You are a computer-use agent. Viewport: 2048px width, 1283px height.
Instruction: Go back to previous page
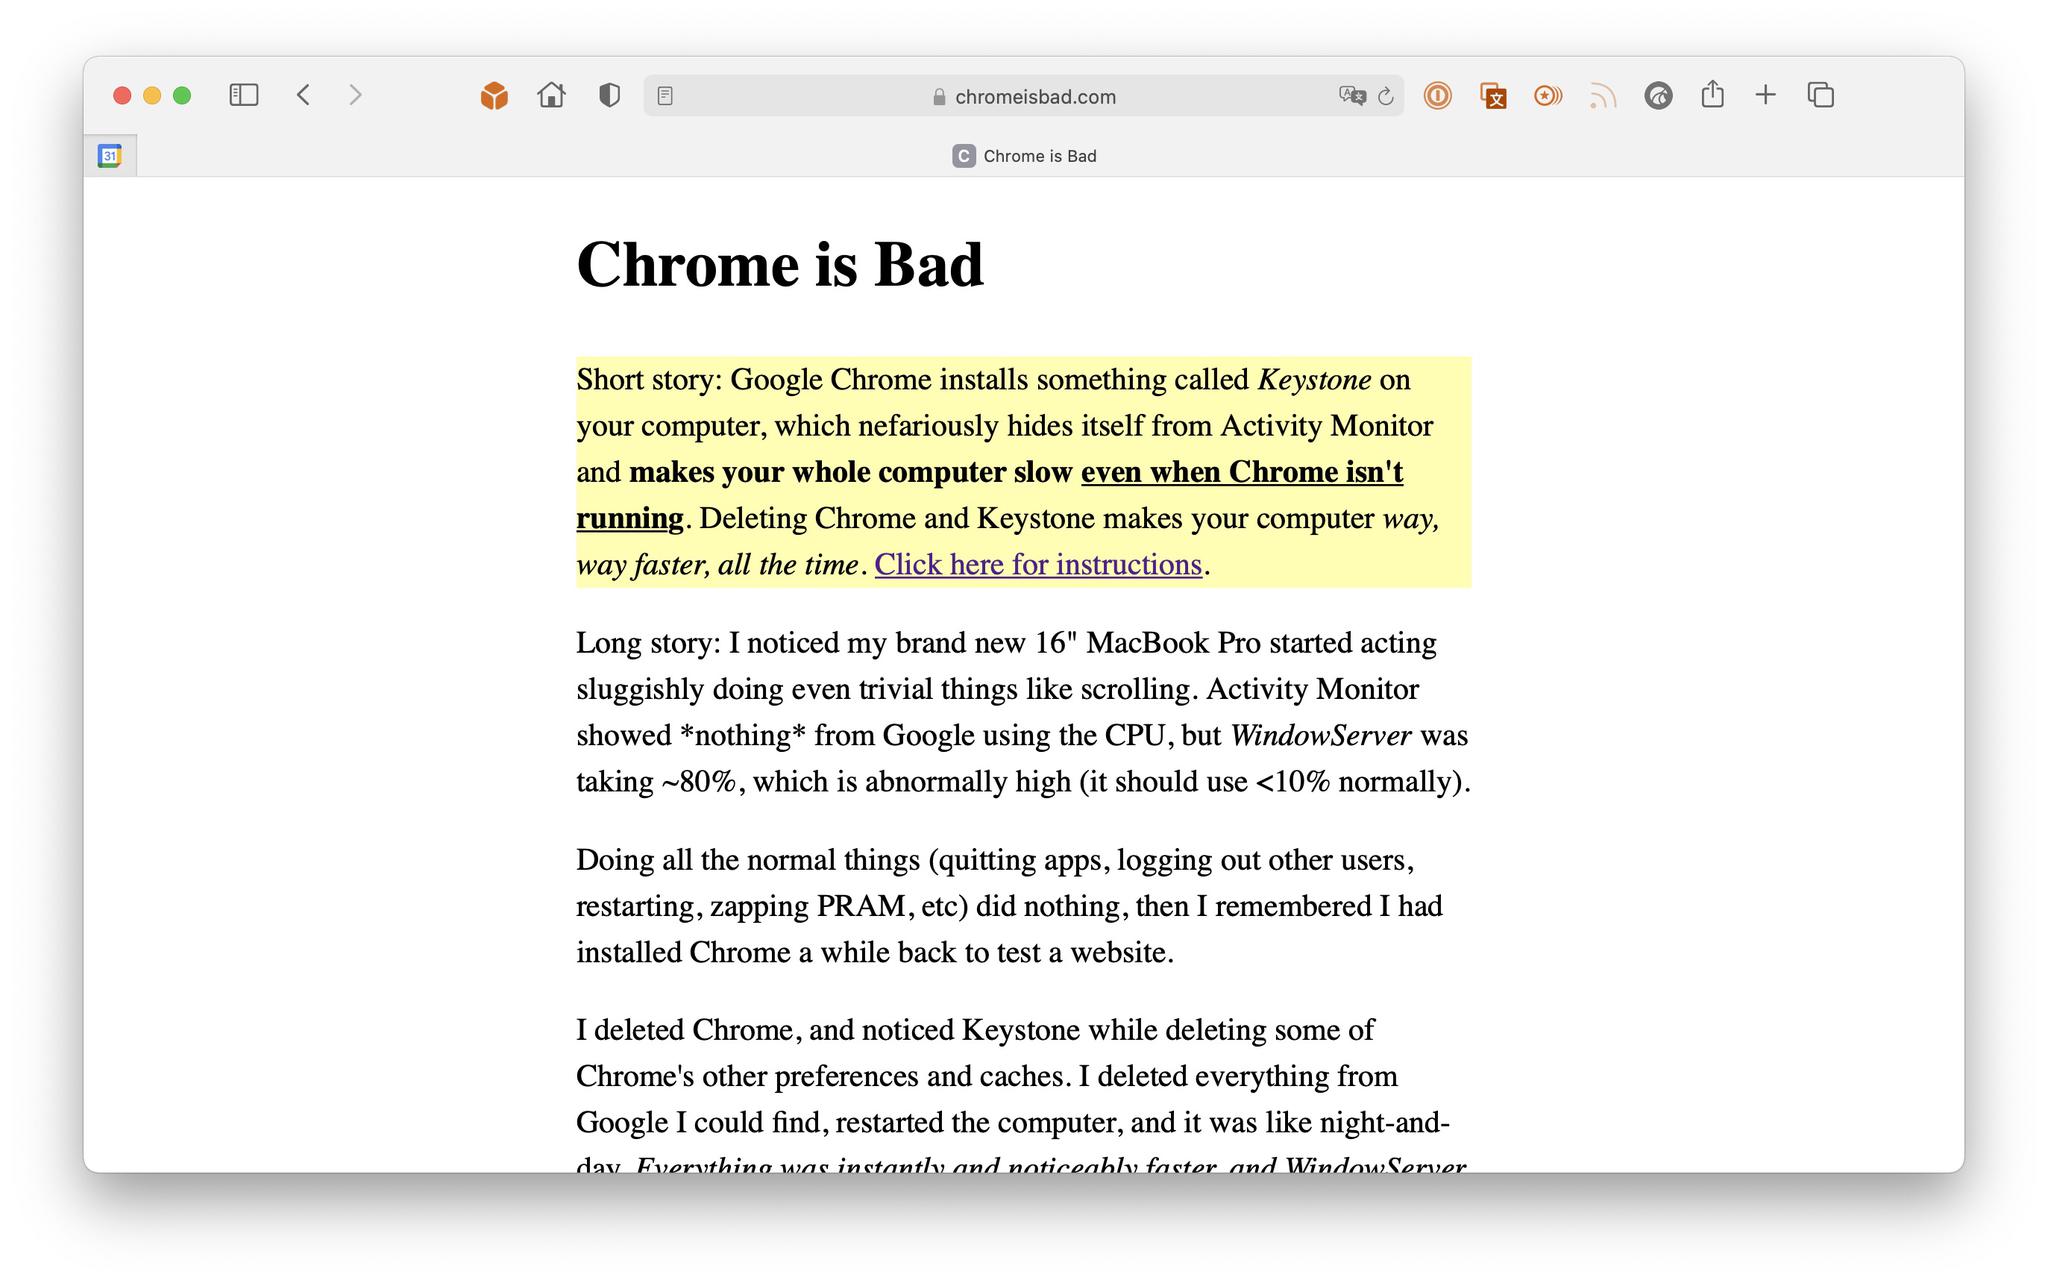(304, 95)
